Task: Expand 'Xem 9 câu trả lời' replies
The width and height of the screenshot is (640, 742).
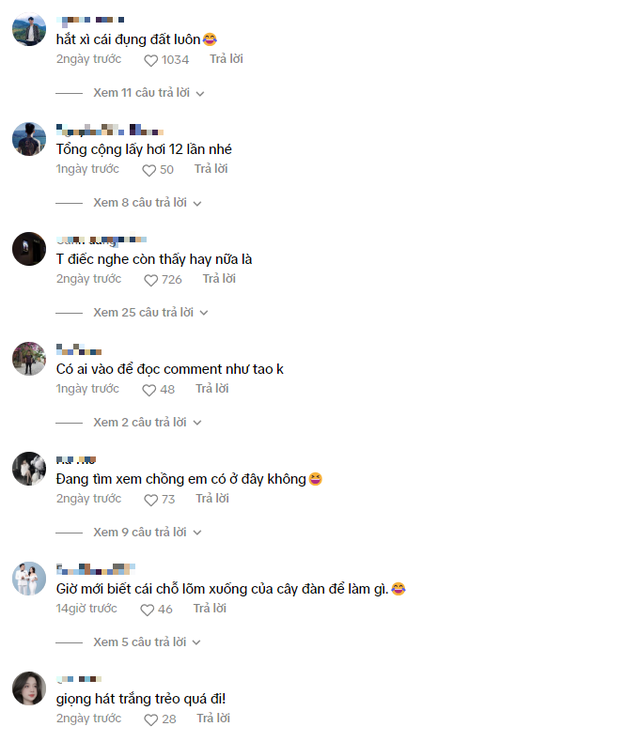Action: pos(147,532)
